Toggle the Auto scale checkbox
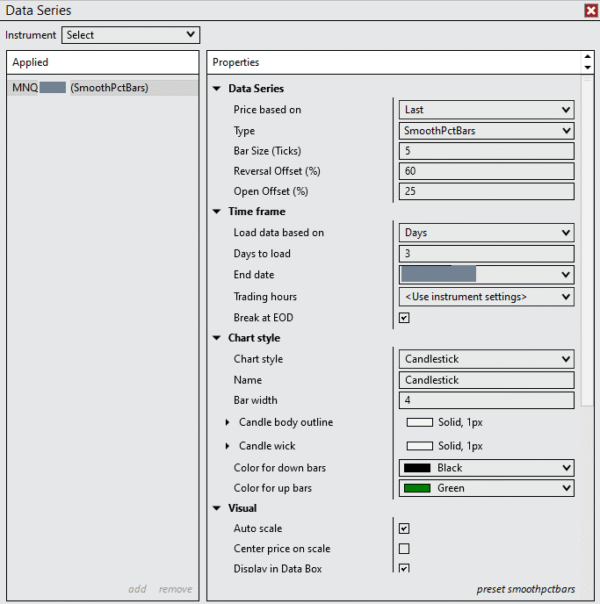600x604 pixels. pos(404,528)
